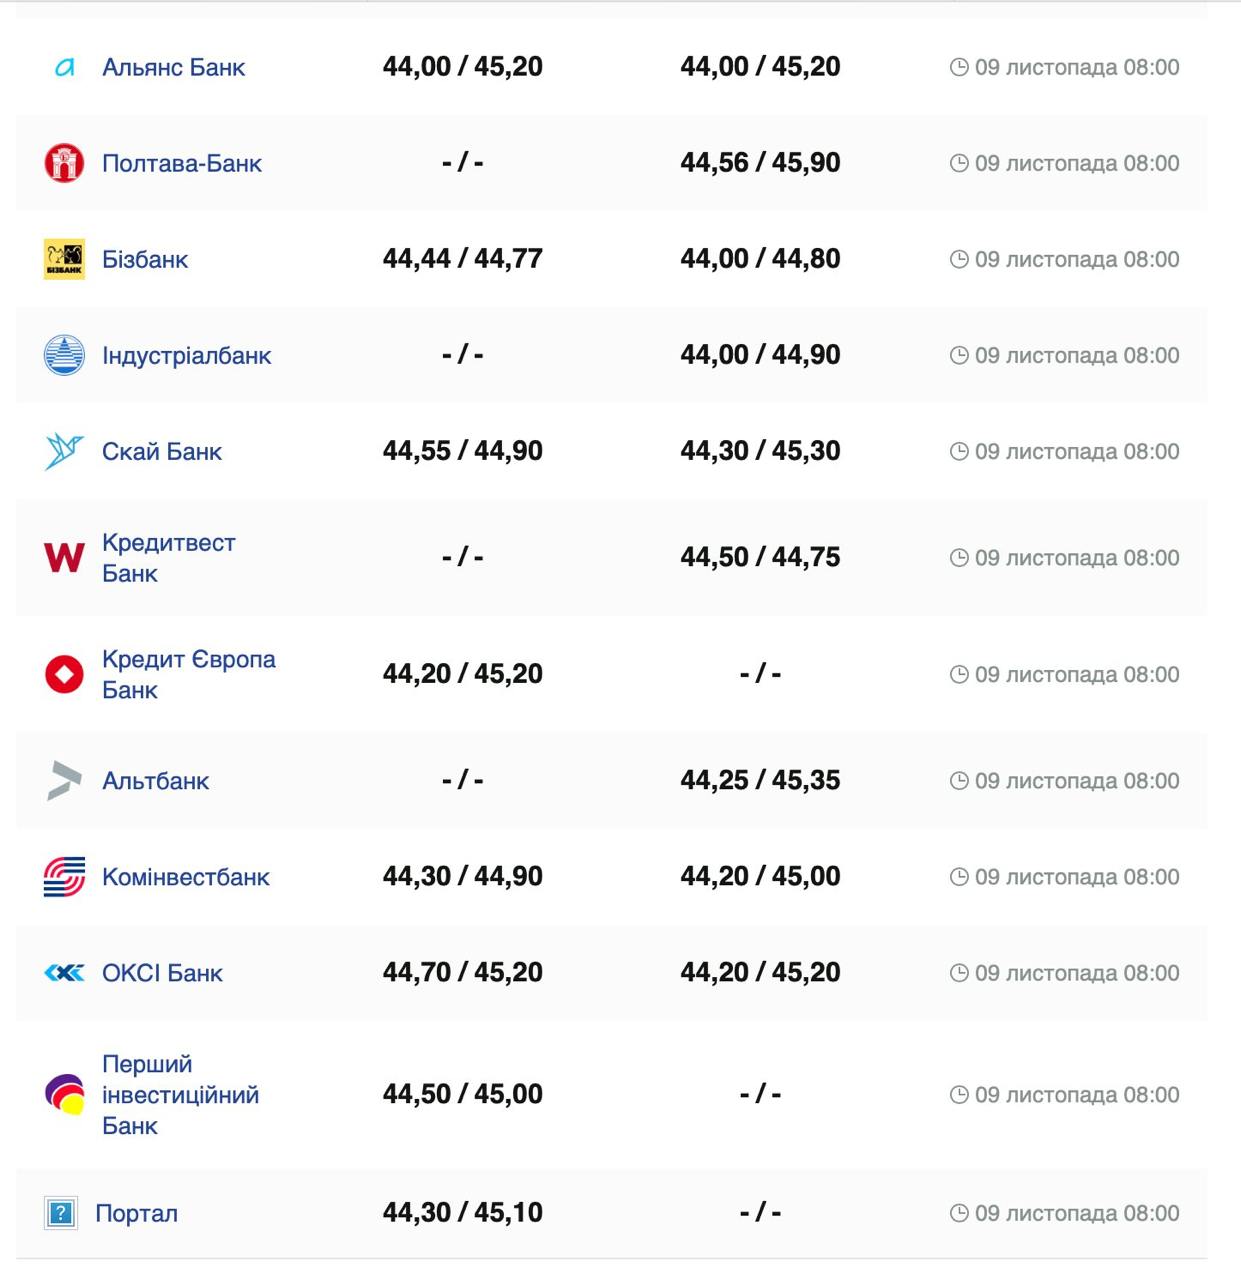Viewport: 1241px width, 1280px height.
Task: Click the Комінвестбанк striped logo icon
Action: tap(64, 877)
